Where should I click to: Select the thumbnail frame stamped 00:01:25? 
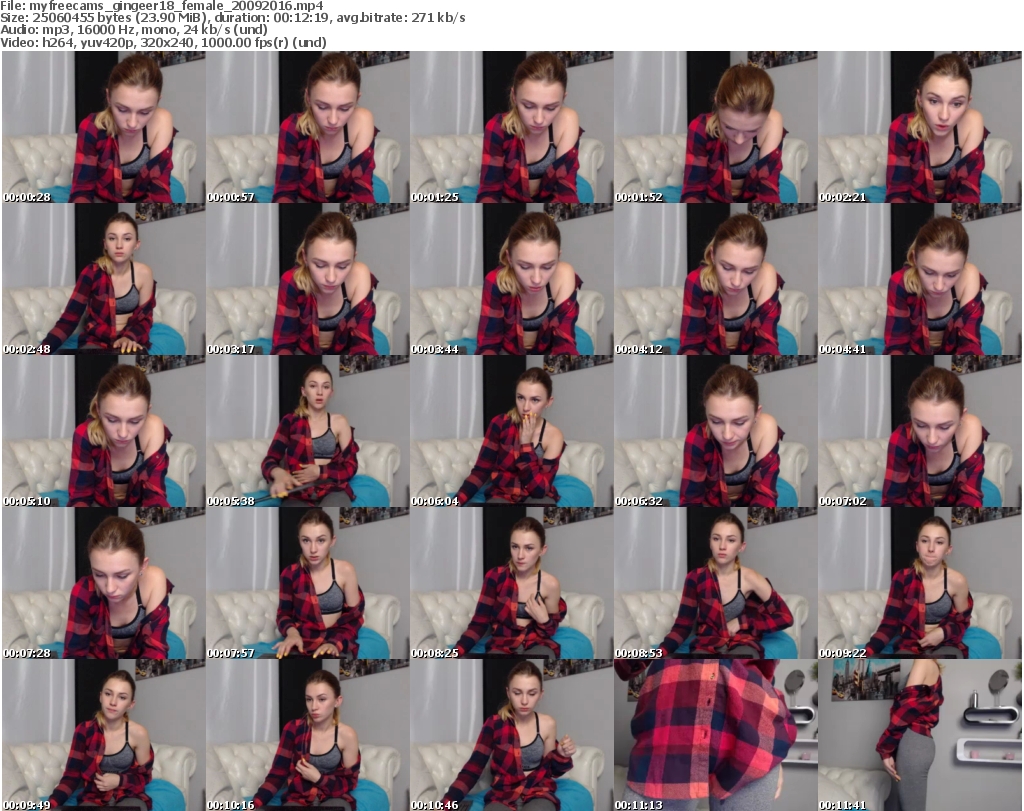pyautogui.click(x=511, y=127)
